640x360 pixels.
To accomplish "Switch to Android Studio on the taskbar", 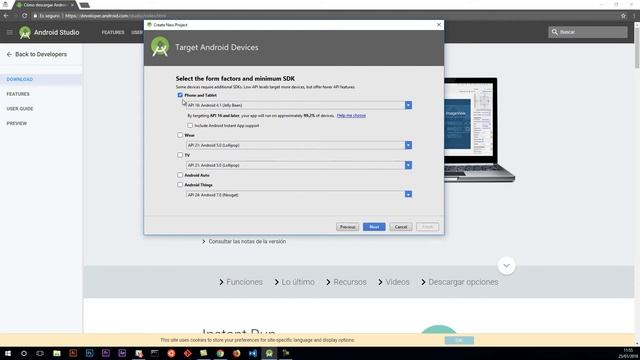I will point(269,353).
